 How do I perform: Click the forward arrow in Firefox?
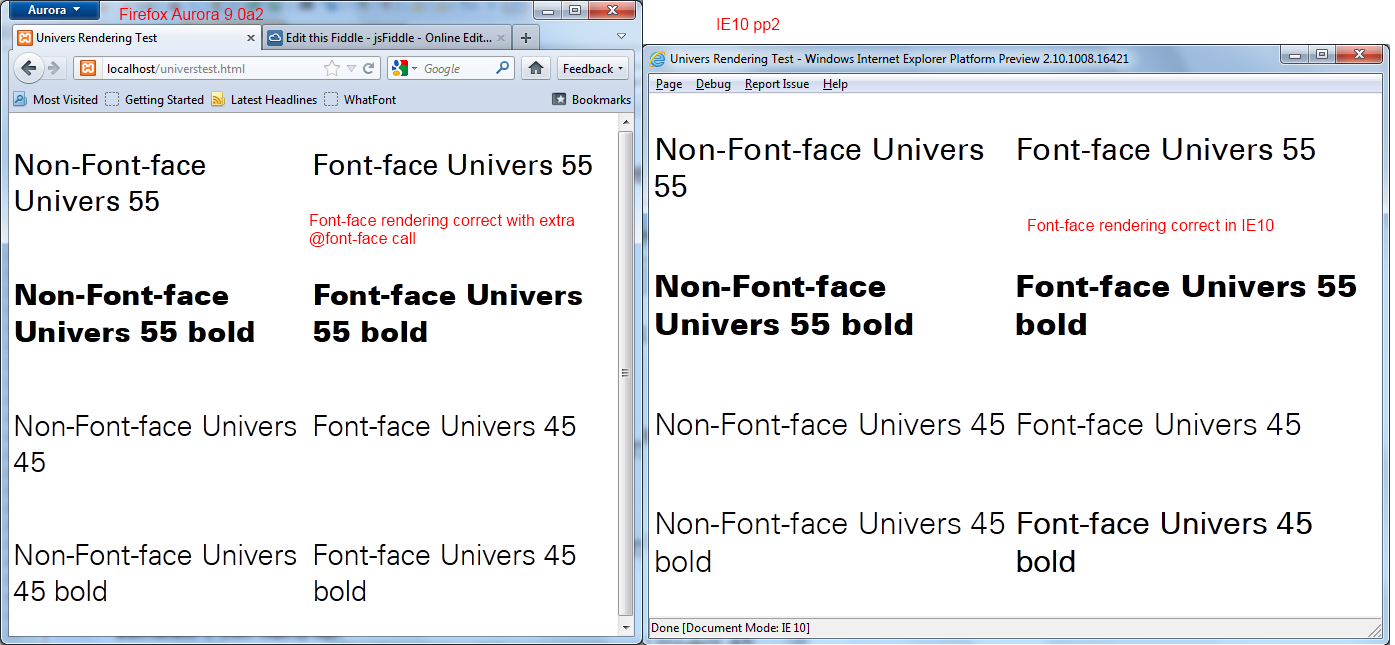coord(54,69)
